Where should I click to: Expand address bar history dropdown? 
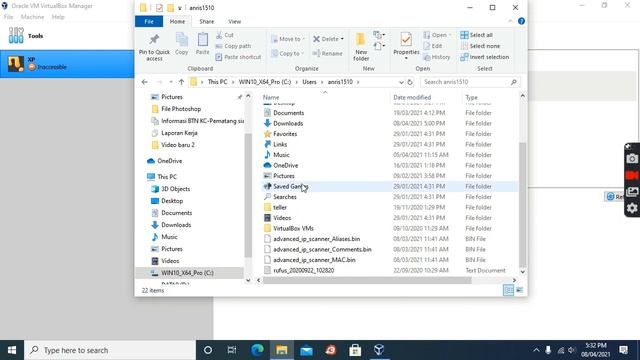pos(401,82)
